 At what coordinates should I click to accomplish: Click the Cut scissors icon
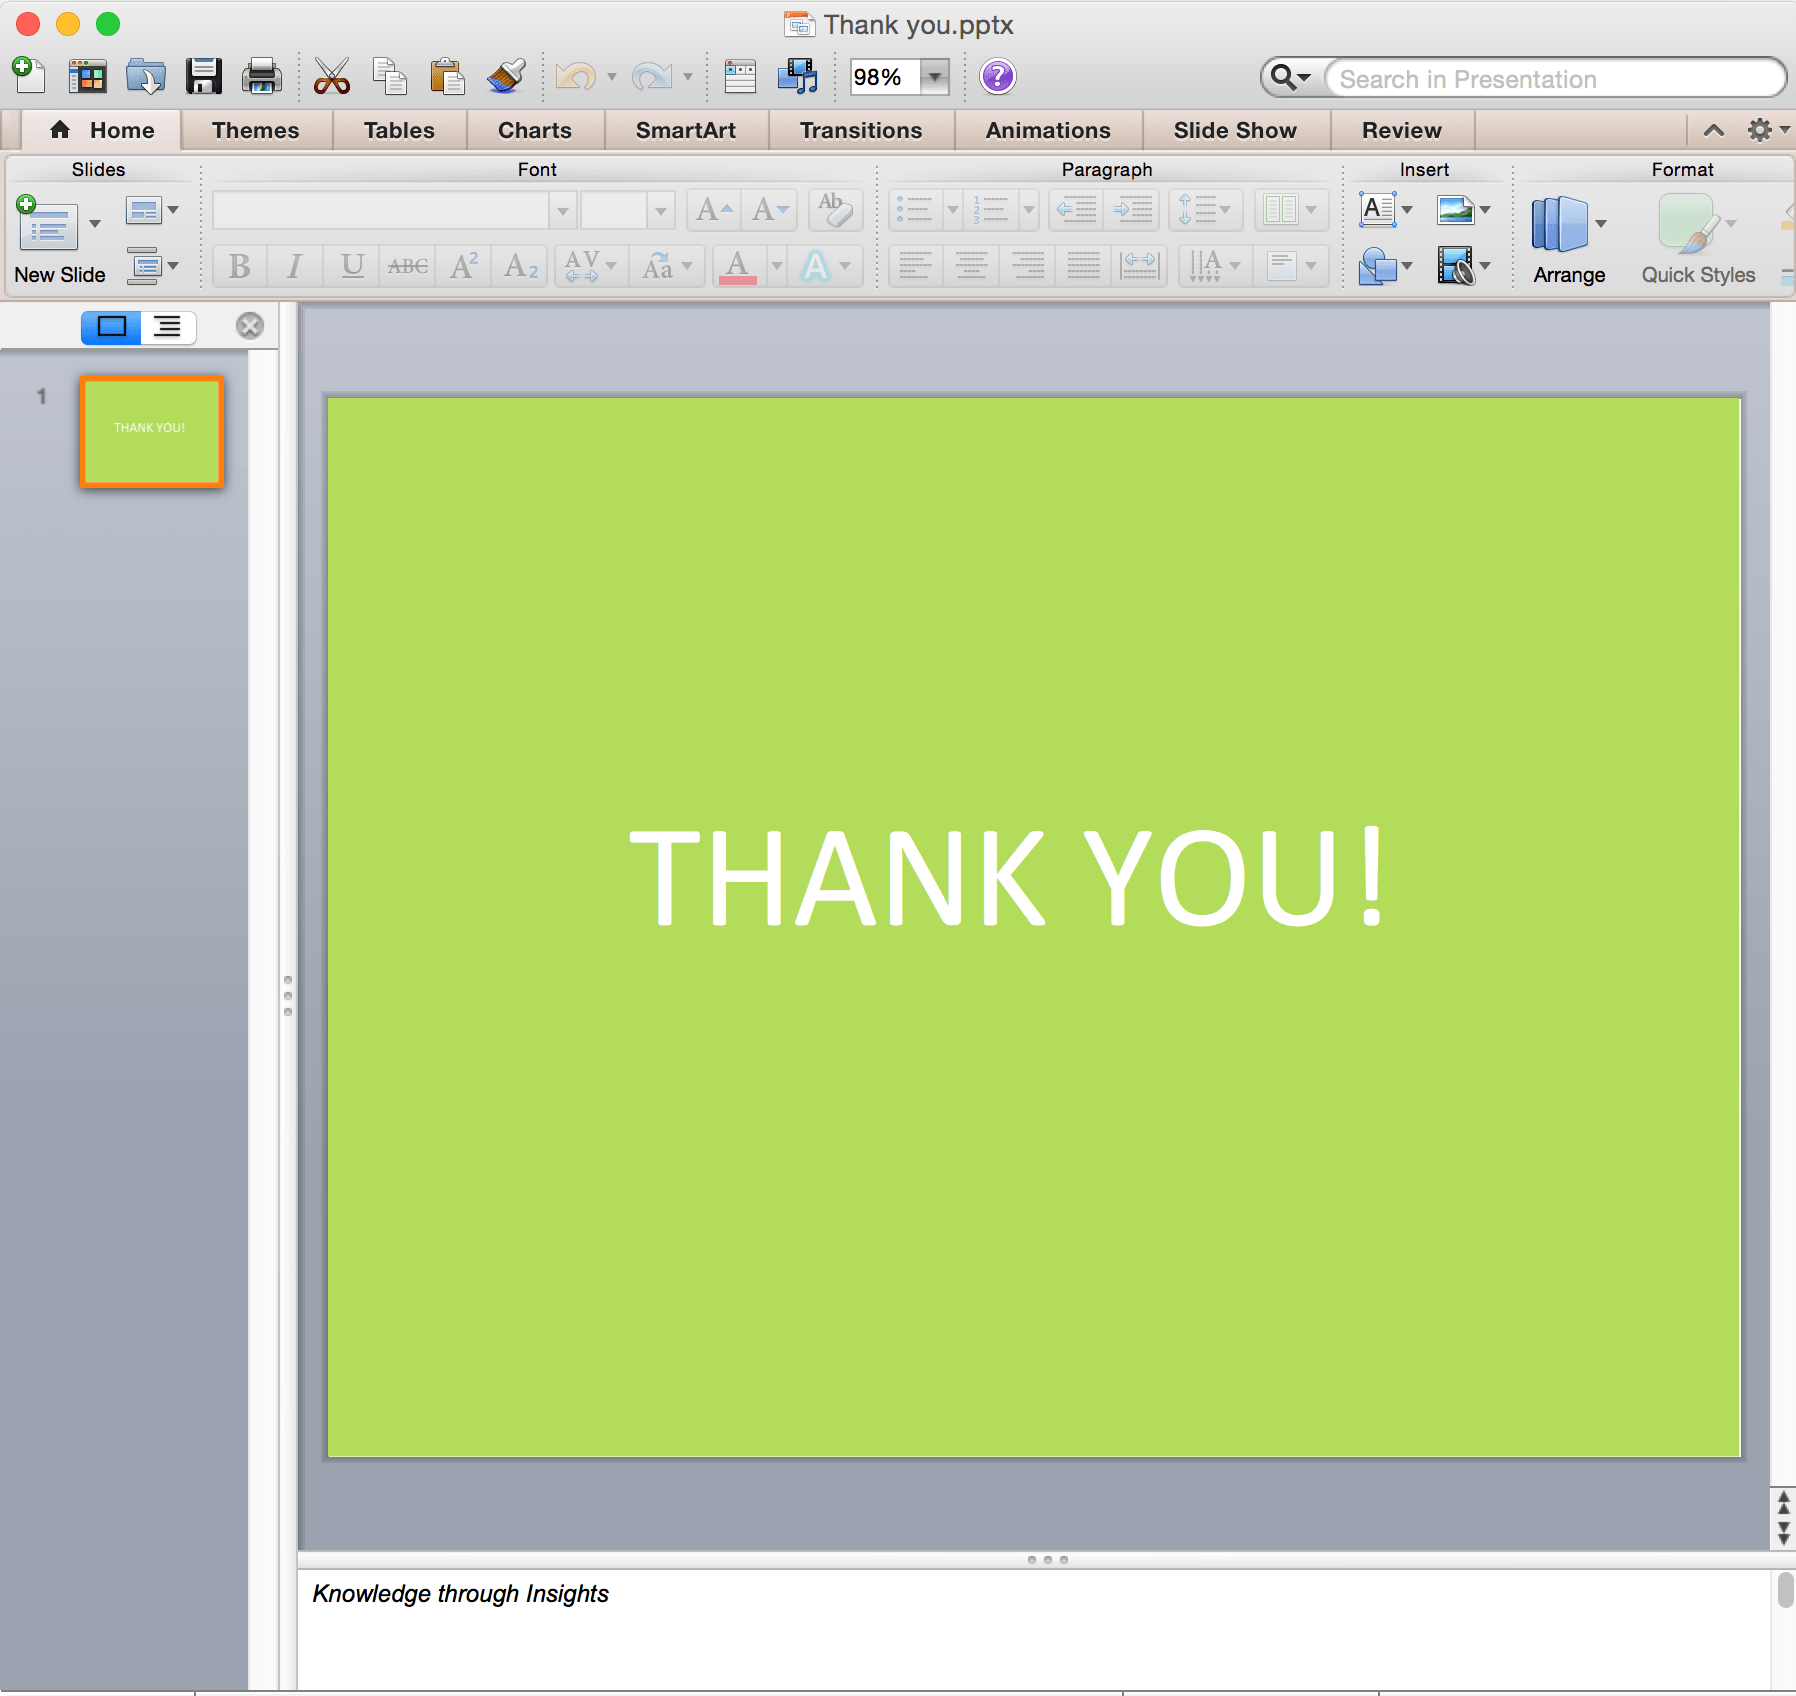pyautogui.click(x=332, y=75)
